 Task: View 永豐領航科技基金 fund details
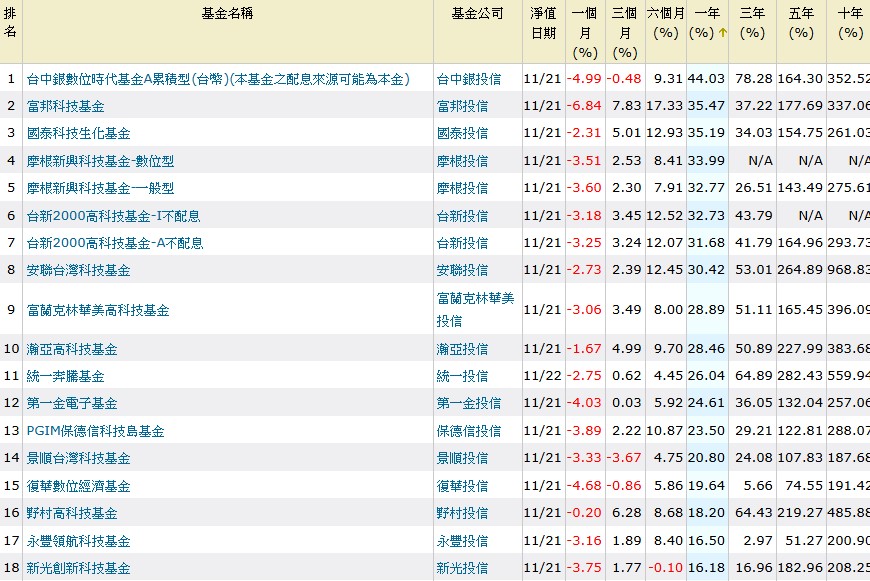coord(78,541)
